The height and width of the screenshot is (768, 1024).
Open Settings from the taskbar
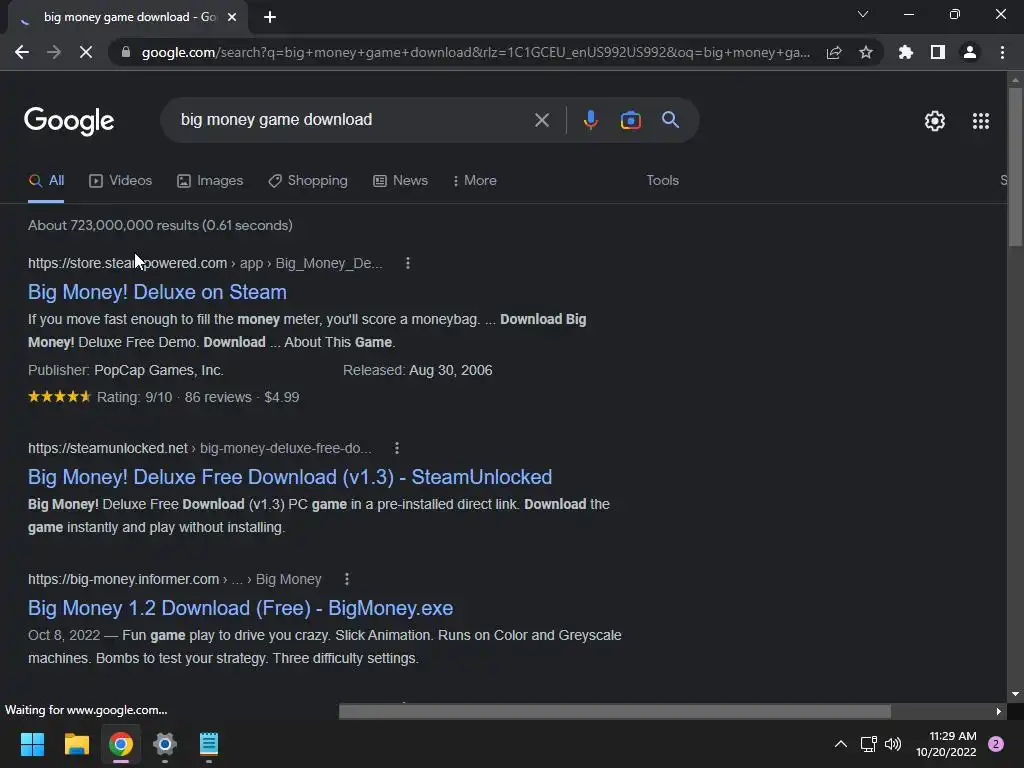pos(165,744)
